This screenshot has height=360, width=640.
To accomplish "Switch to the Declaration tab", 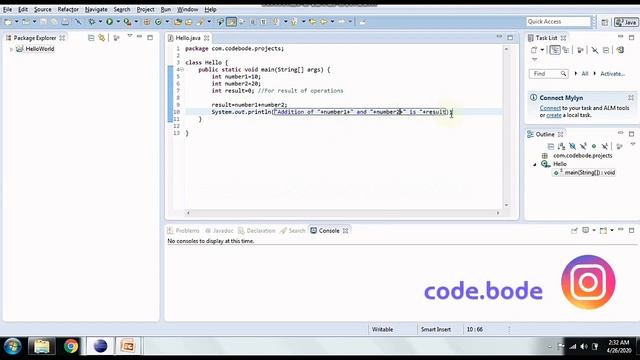I will pos(257,231).
